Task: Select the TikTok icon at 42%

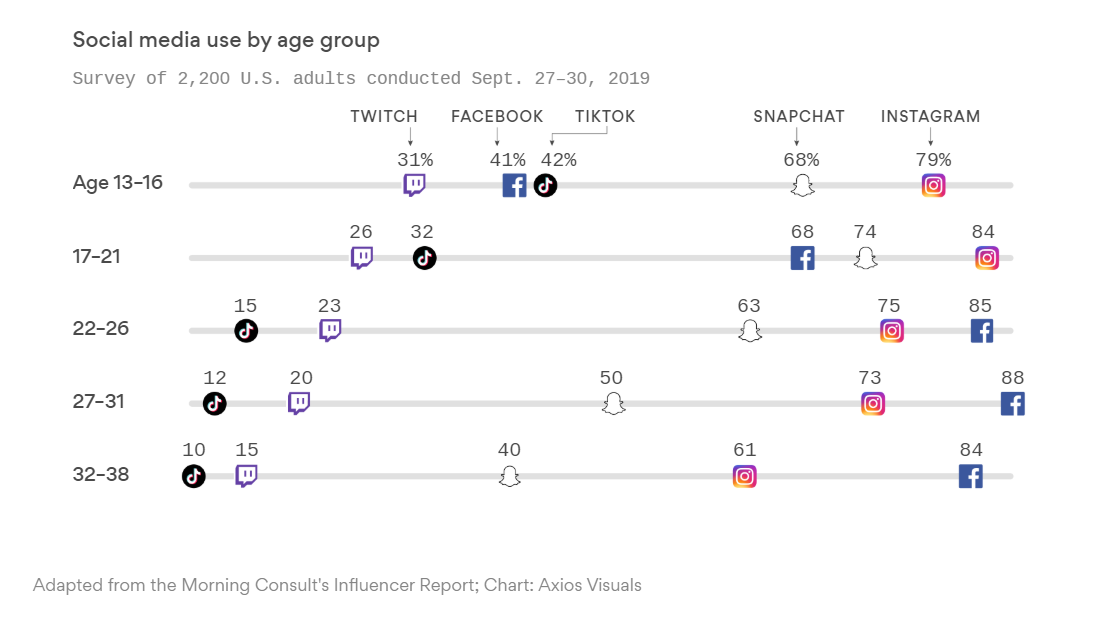Action: [x=545, y=185]
